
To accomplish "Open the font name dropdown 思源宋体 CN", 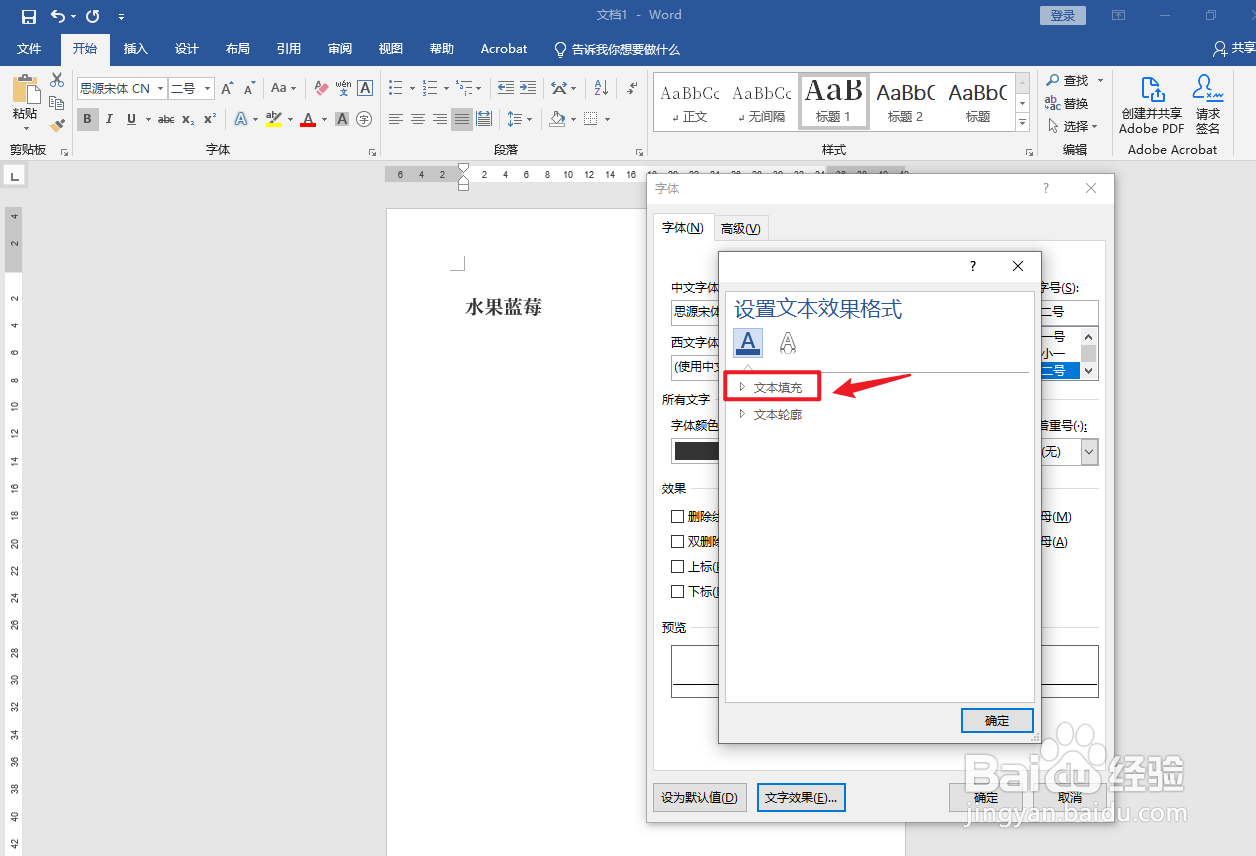I will (160, 89).
